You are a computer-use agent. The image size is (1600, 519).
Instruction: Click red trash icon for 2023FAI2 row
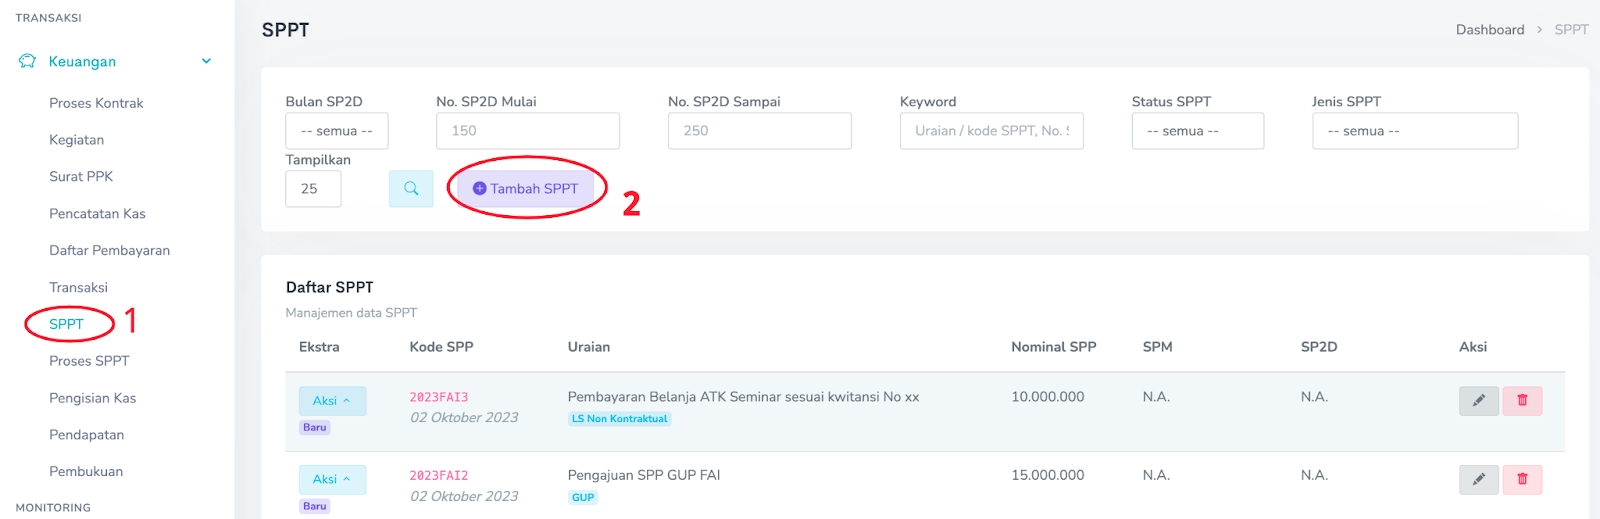coord(1522,480)
